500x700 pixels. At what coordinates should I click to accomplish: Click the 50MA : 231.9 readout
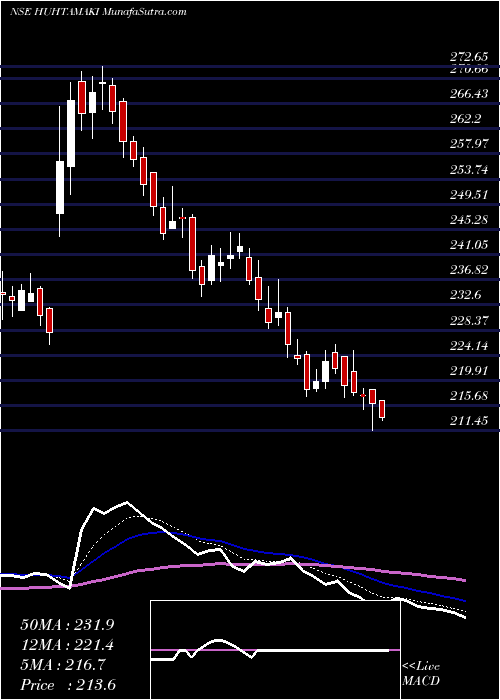(67, 625)
